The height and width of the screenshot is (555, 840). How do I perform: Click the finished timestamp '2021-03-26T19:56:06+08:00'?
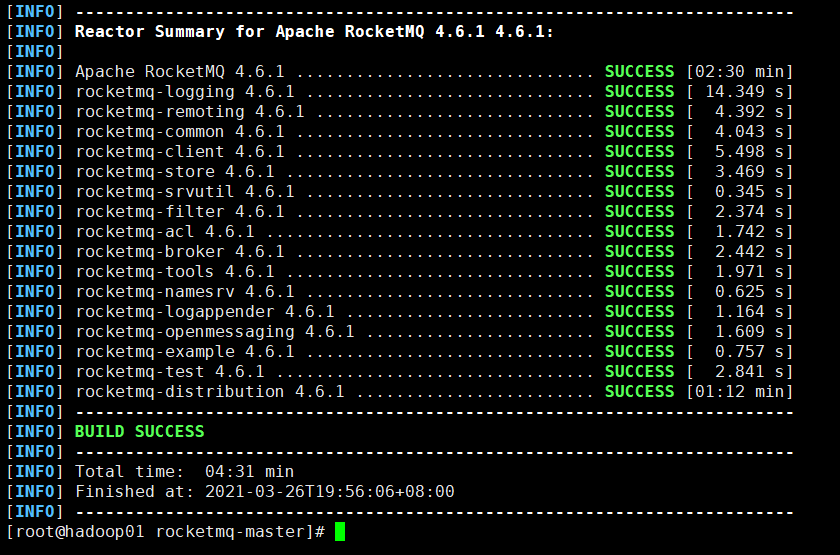[x=329, y=492]
